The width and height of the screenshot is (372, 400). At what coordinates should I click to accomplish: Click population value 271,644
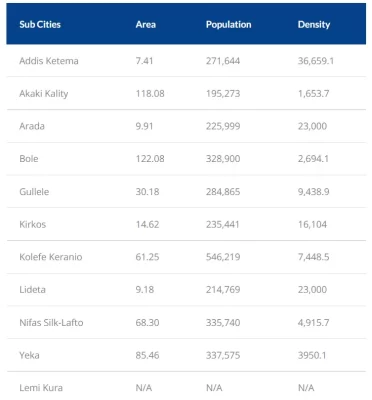pos(223,61)
